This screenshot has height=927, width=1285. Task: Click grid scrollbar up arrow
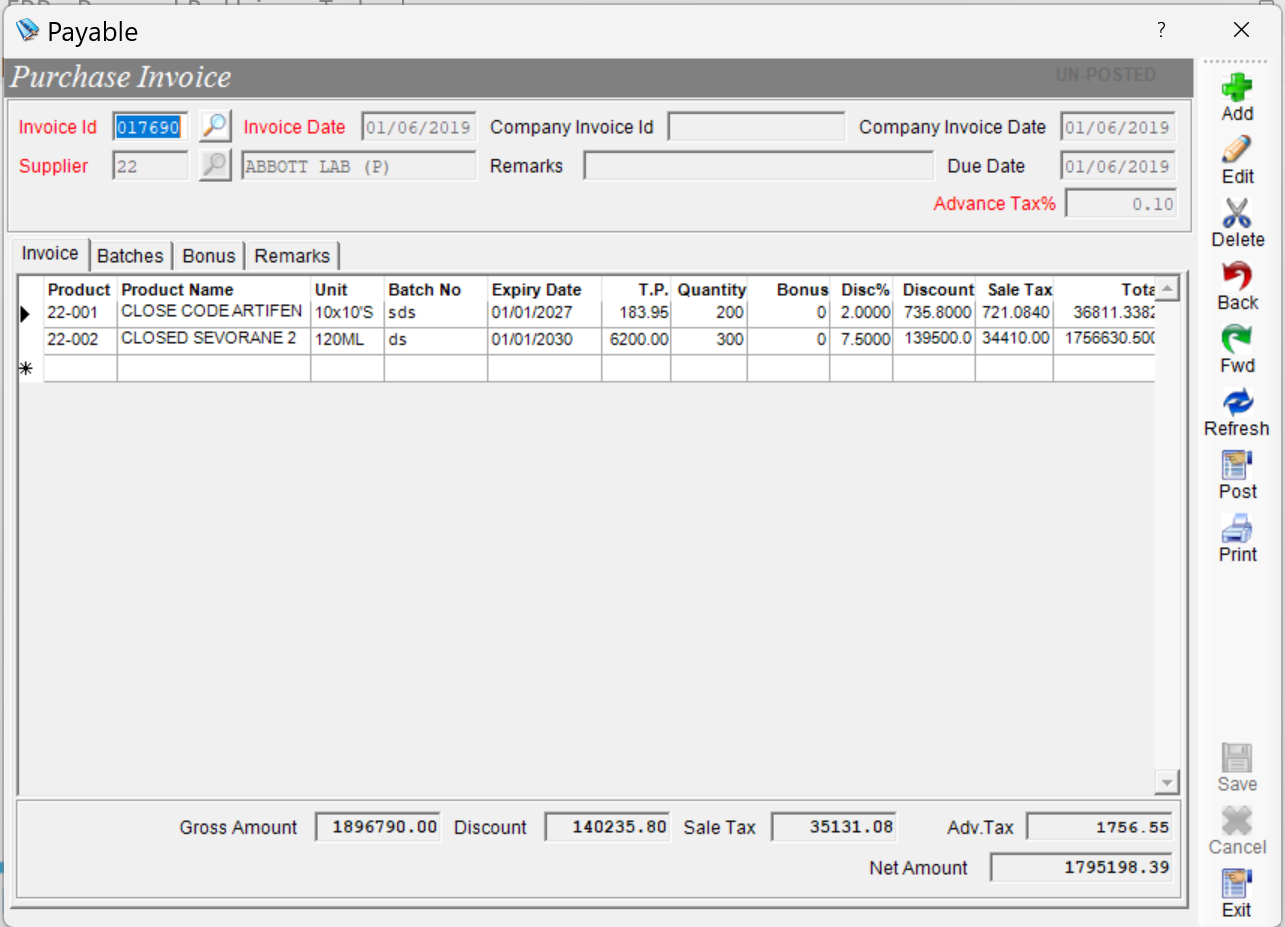click(x=1167, y=289)
